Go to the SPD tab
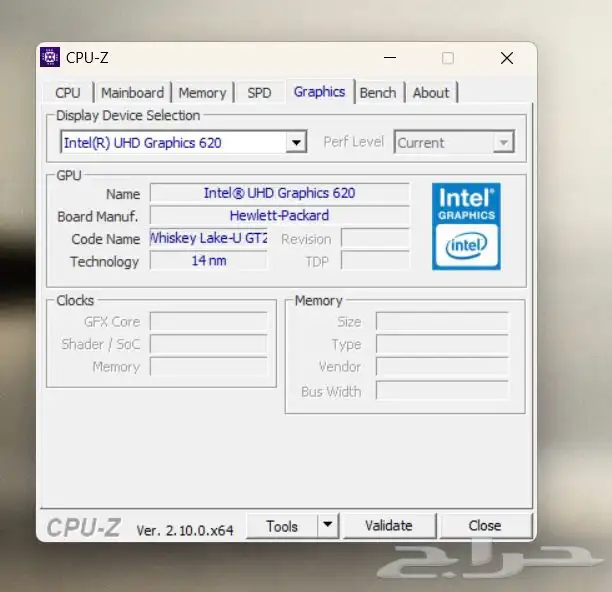 [259, 93]
